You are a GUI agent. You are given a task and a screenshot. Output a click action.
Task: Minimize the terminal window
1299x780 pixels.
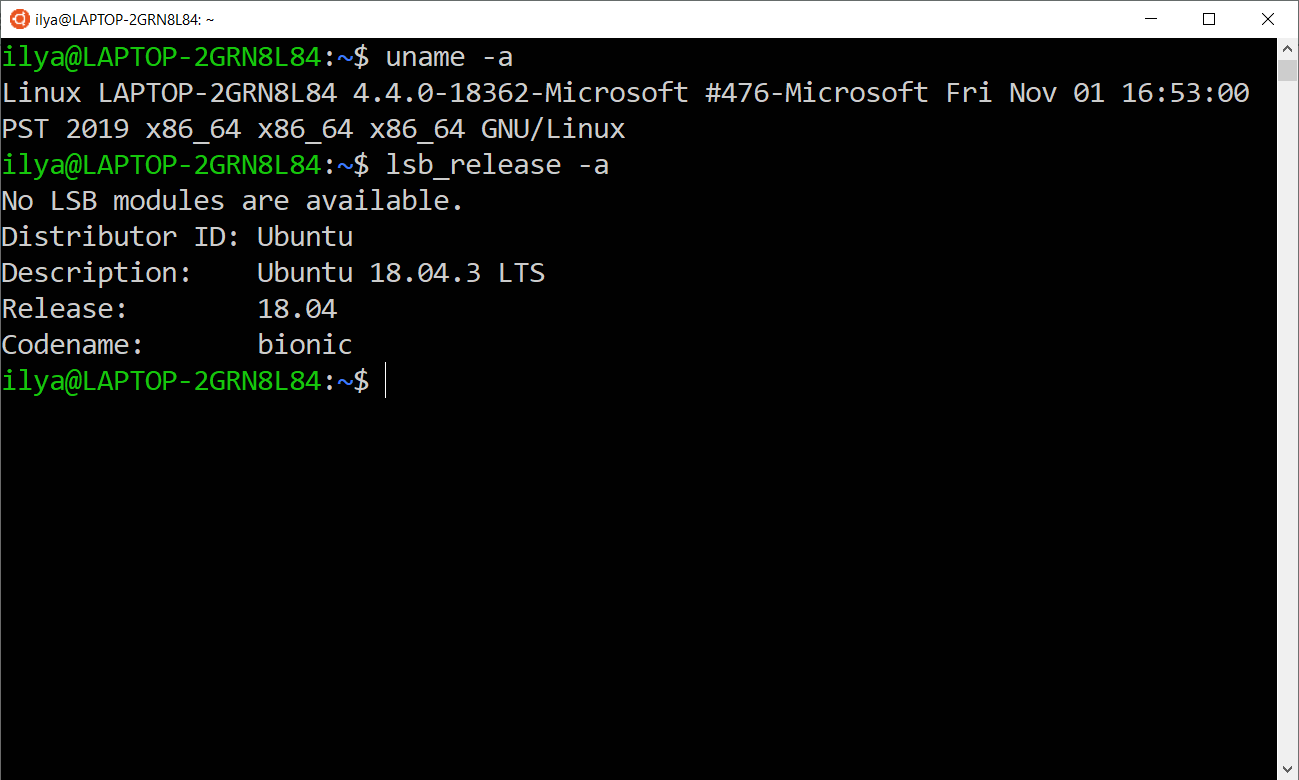tap(1150, 19)
